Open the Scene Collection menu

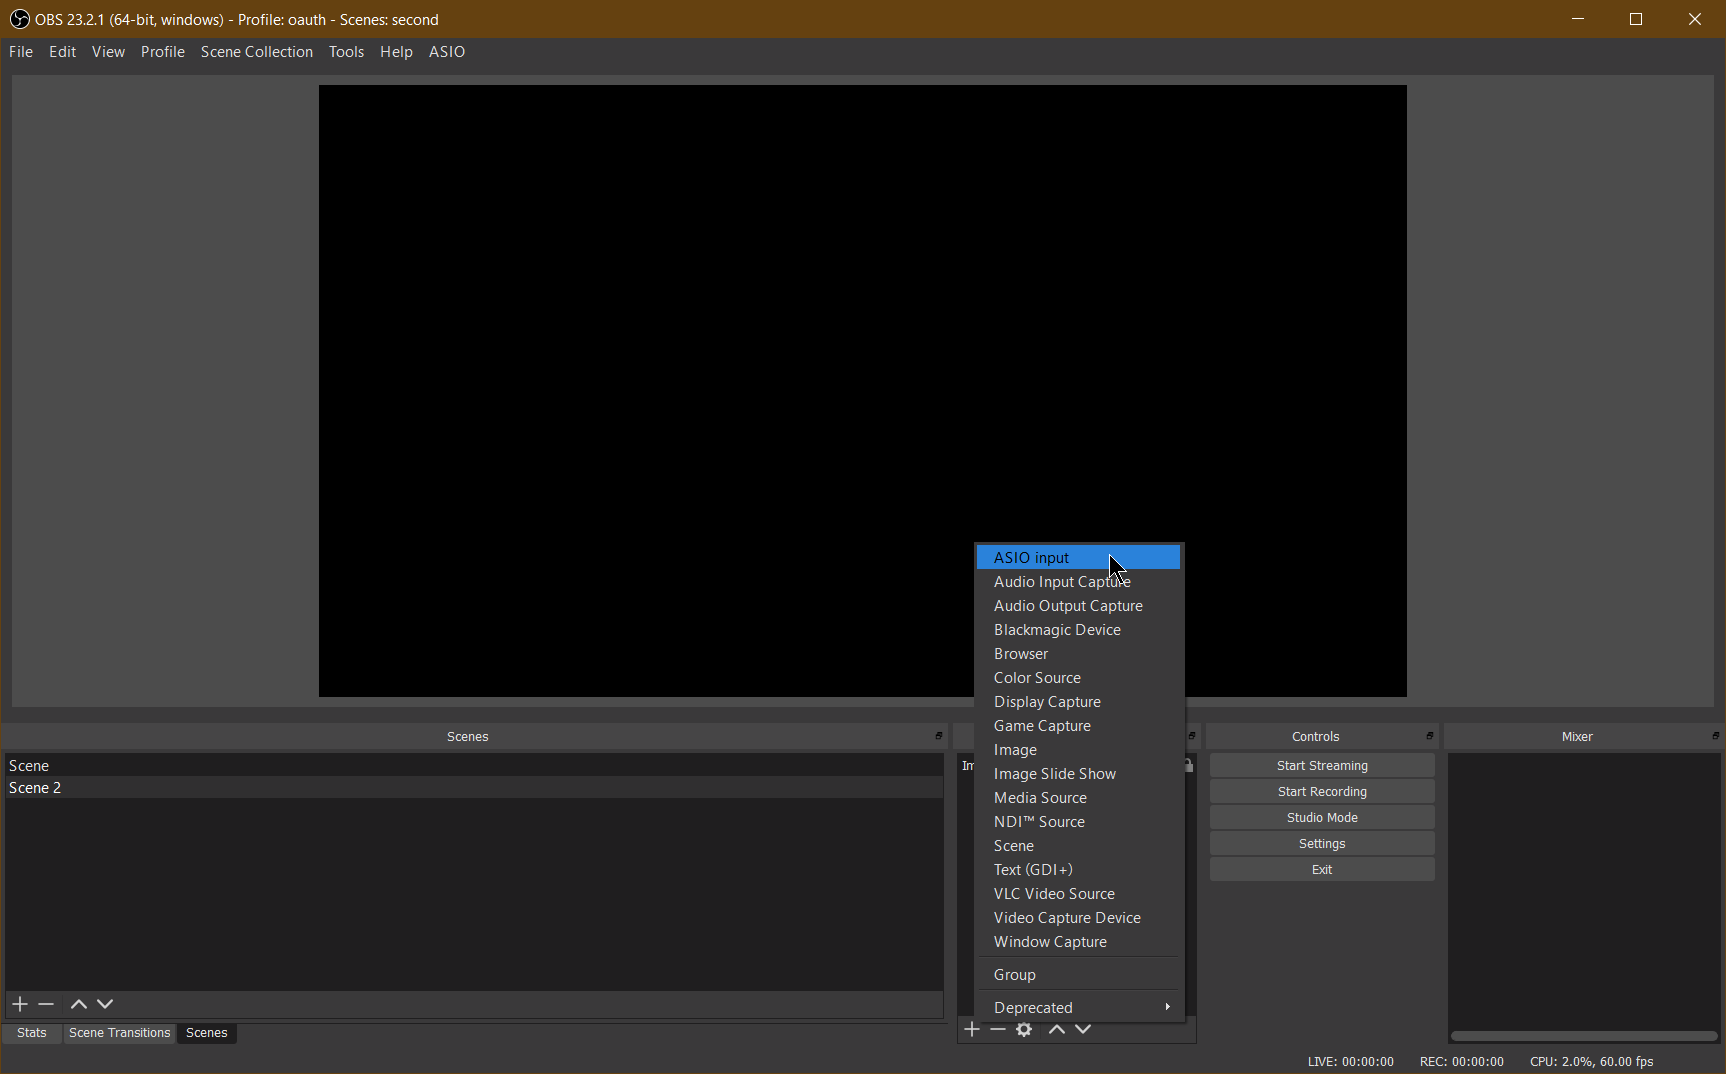(x=257, y=52)
